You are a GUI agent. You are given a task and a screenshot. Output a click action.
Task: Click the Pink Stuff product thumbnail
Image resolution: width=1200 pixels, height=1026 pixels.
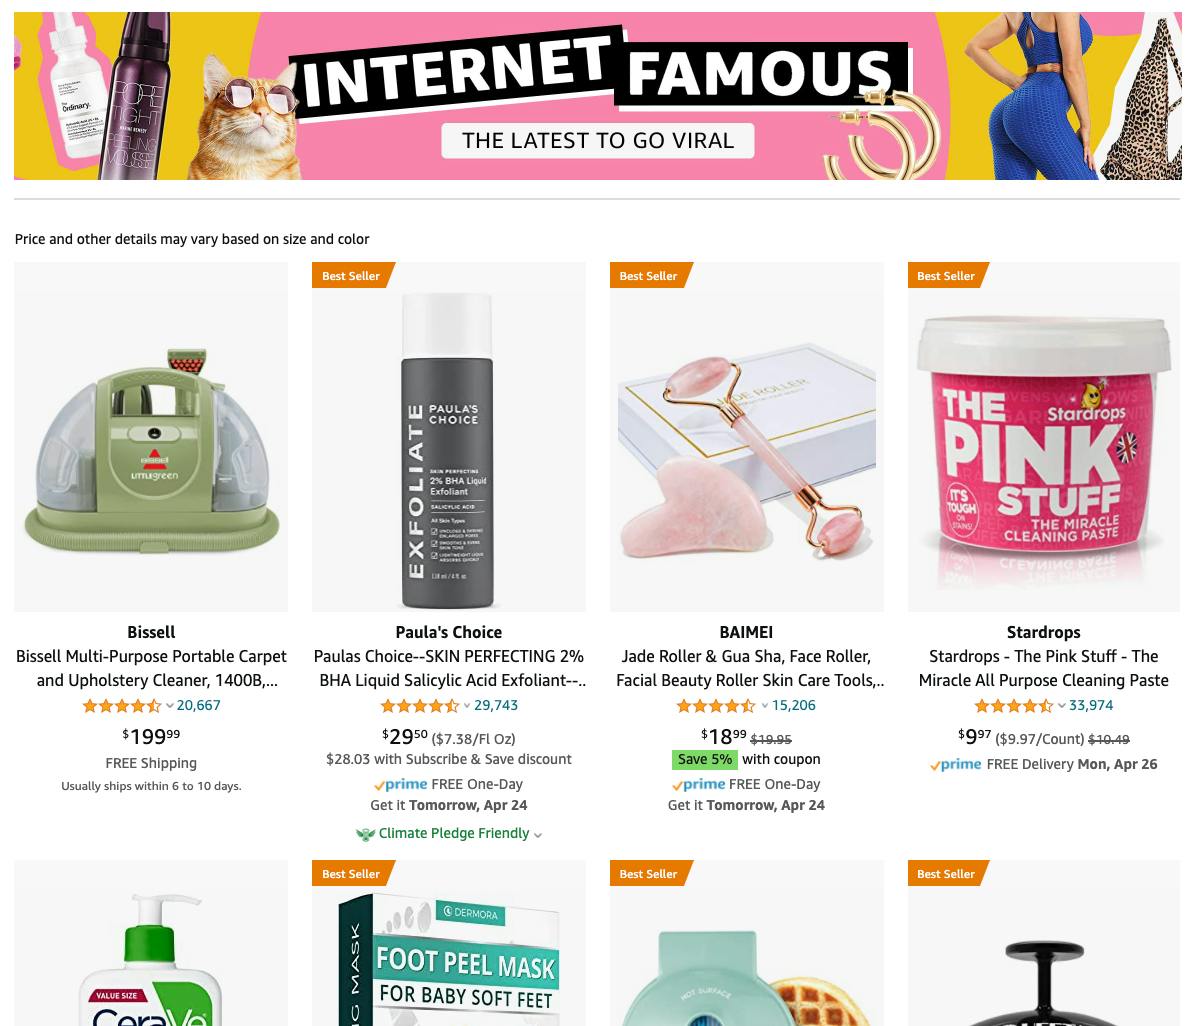pyautogui.click(x=1043, y=437)
